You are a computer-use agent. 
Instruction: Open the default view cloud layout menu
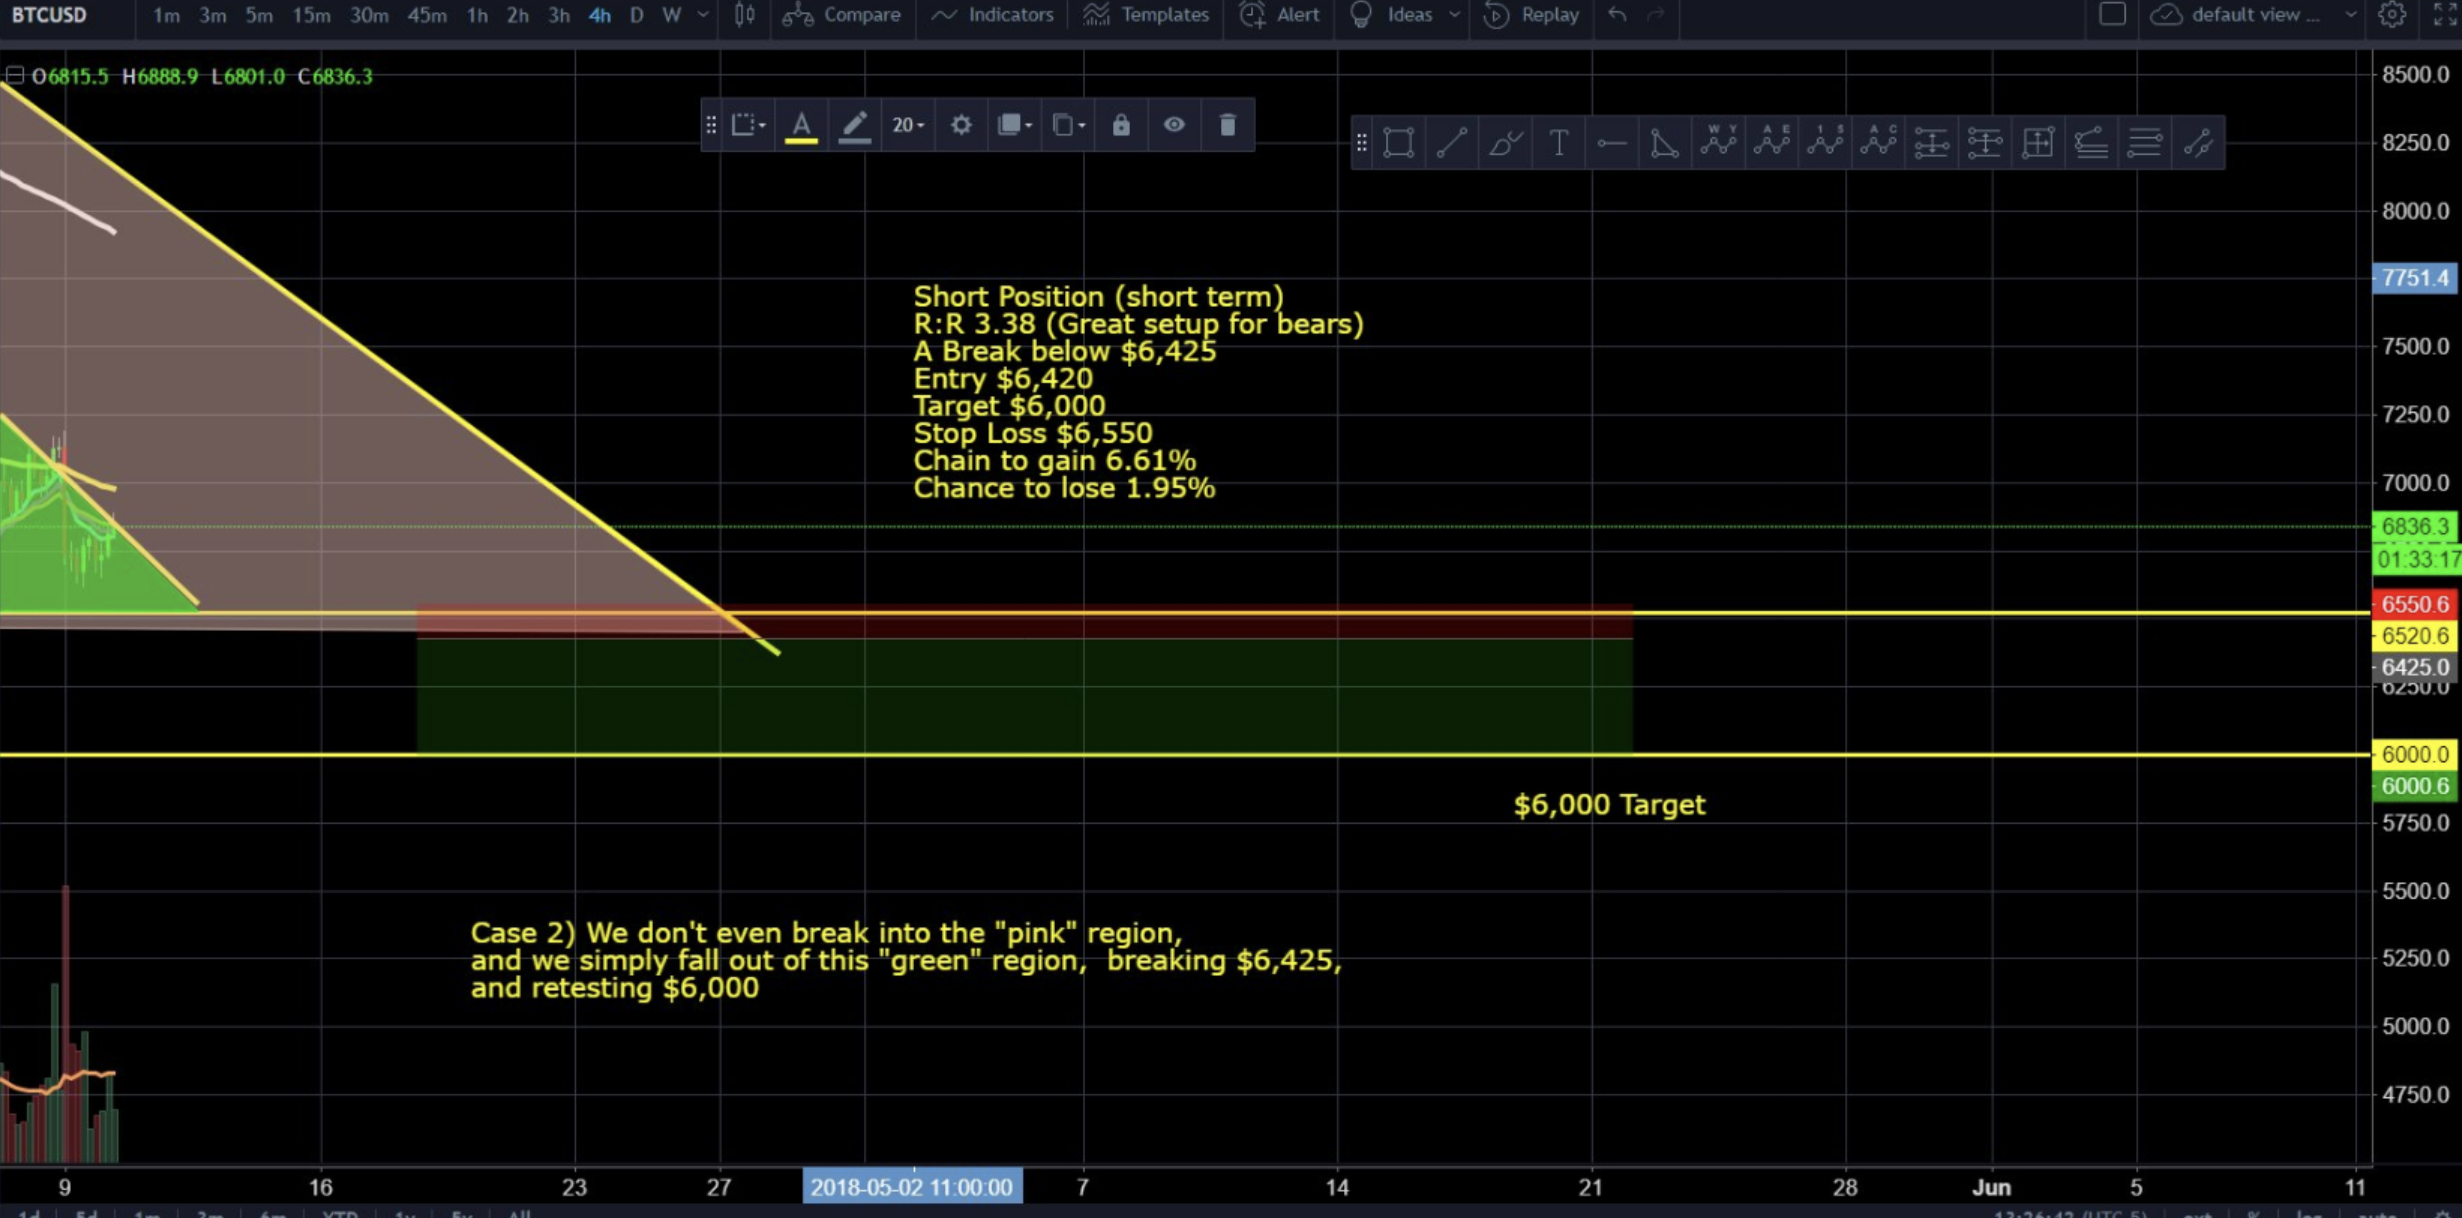2252,15
